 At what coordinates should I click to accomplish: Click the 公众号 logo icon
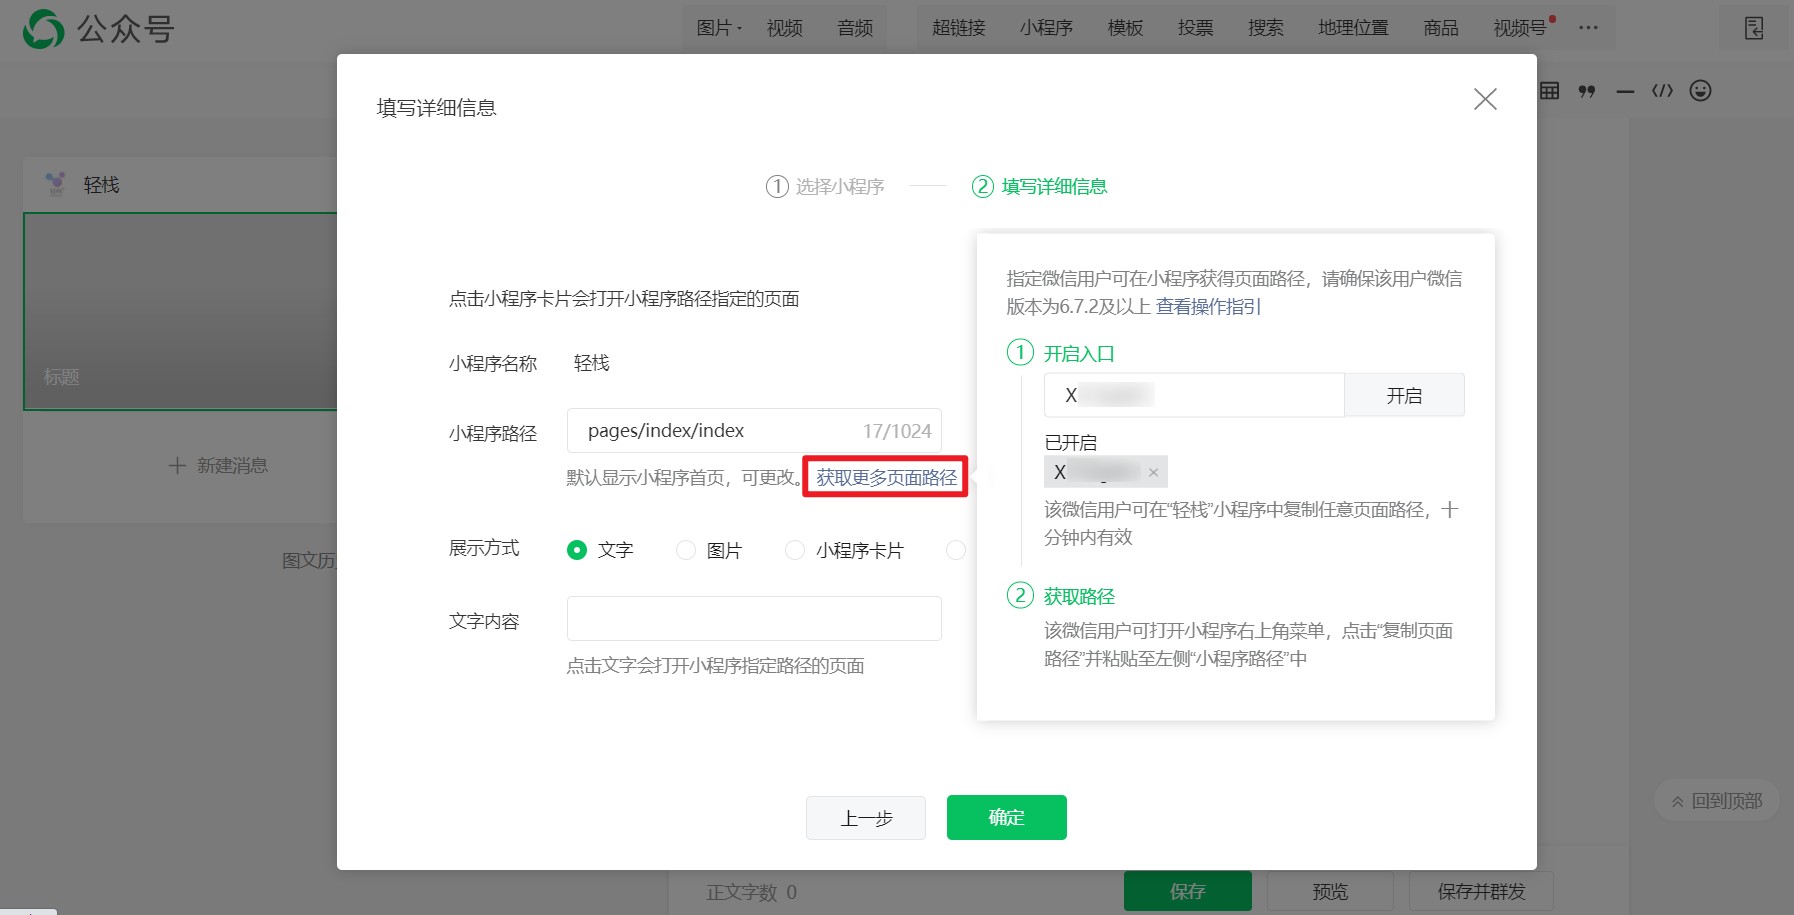click(x=41, y=28)
